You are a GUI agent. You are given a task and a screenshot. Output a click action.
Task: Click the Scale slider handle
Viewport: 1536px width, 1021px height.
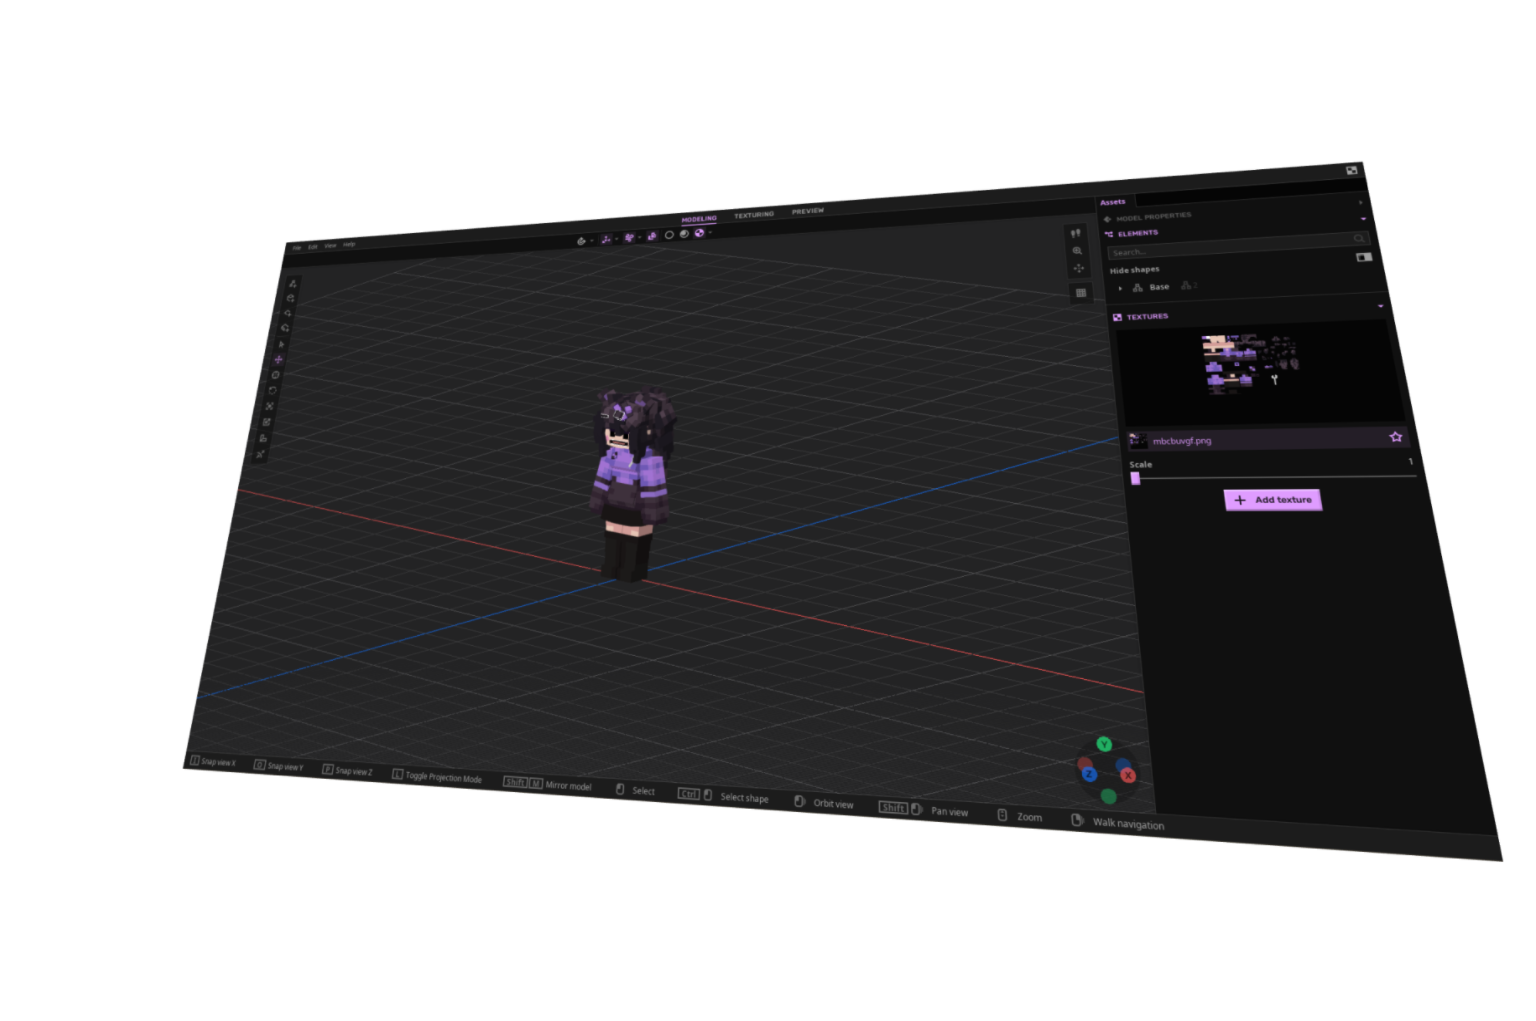click(x=1135, y=478)
